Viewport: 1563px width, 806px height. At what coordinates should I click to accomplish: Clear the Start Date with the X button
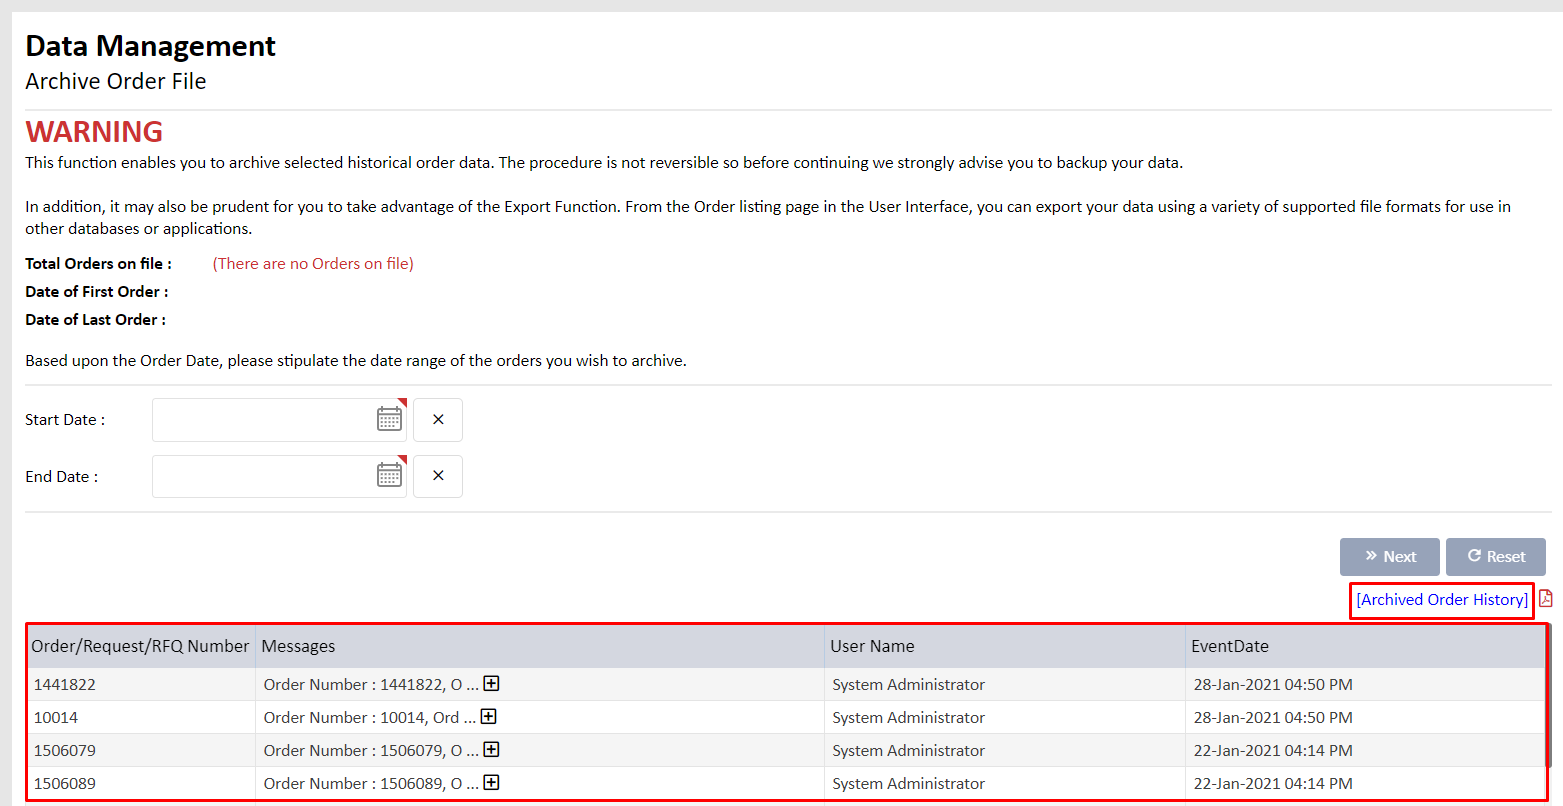(x=438, y=420)
